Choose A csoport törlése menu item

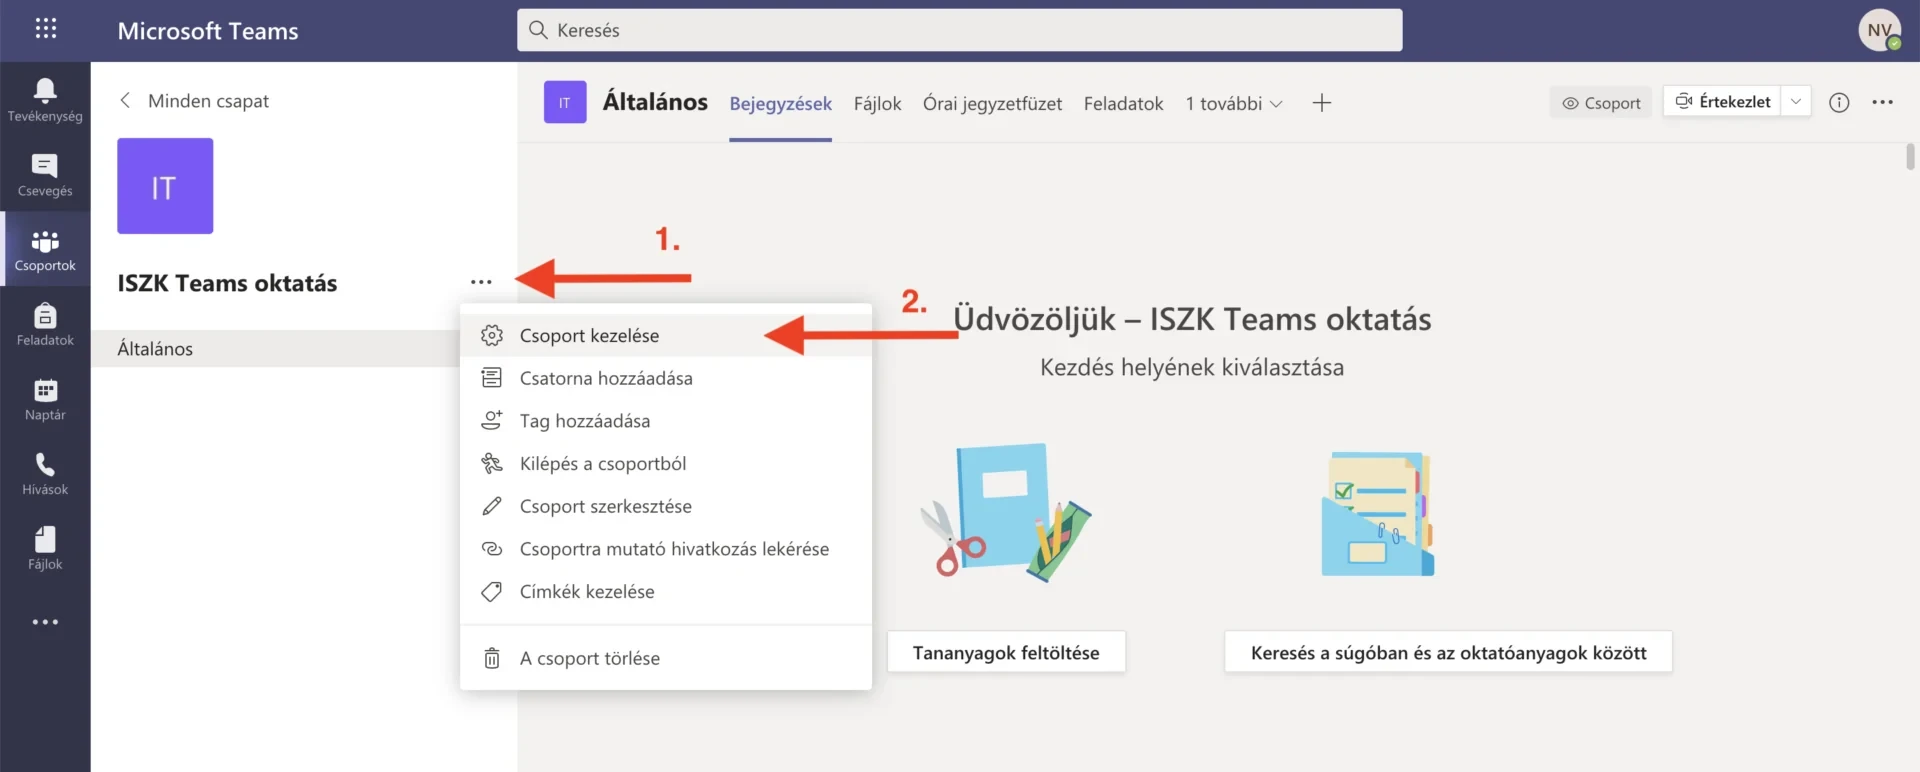click(x=666, y=658)
